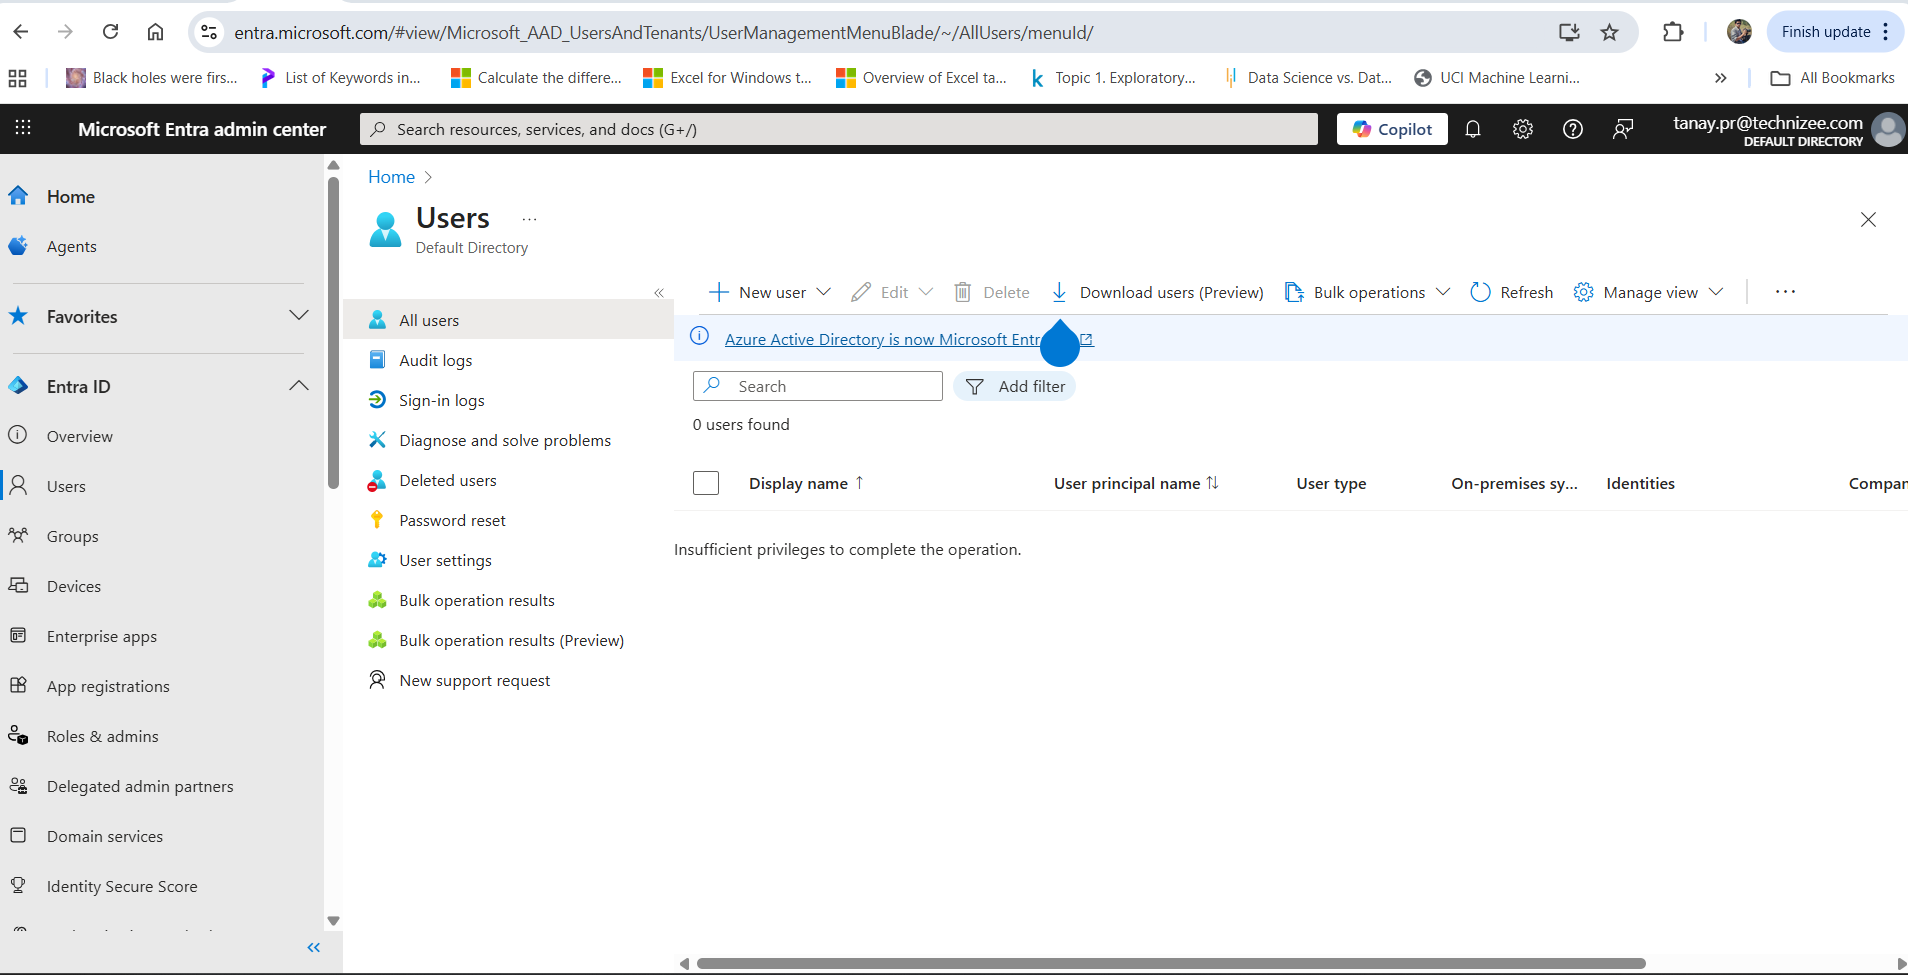Open notifications bell icon

(1473, 129)
